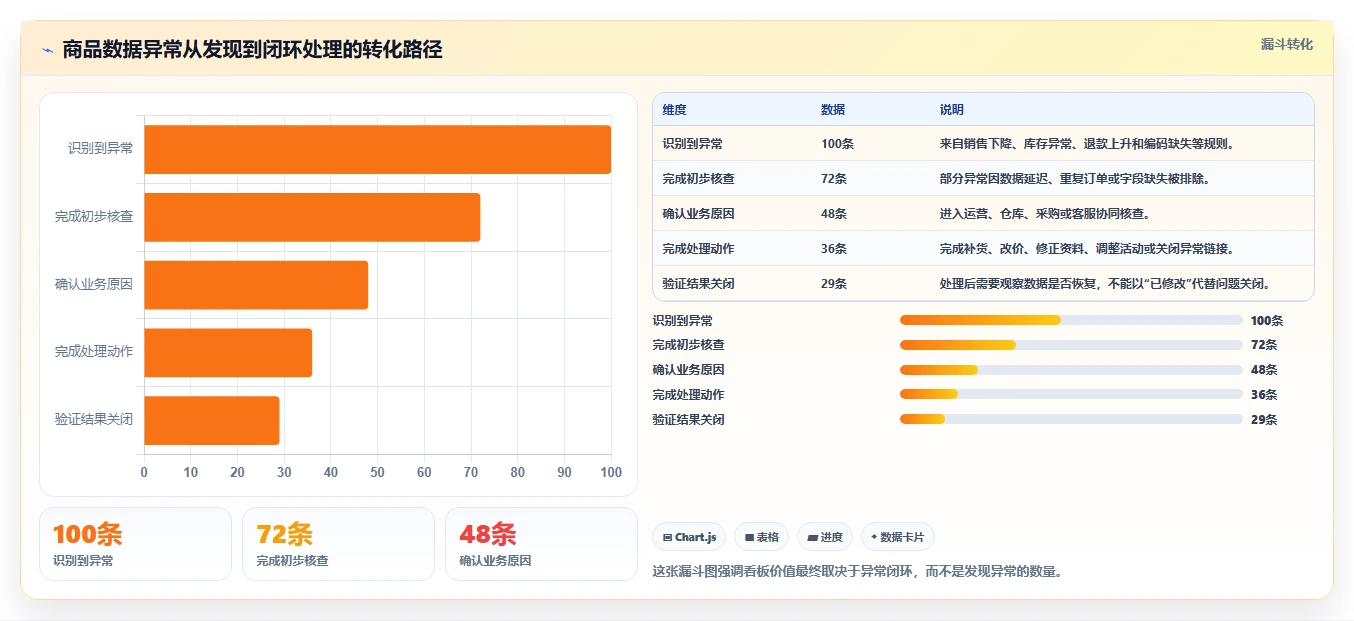Viewport: 1354px width, 621px height.
Task: Select the 进度 chip
Action: tap(825, 537)
